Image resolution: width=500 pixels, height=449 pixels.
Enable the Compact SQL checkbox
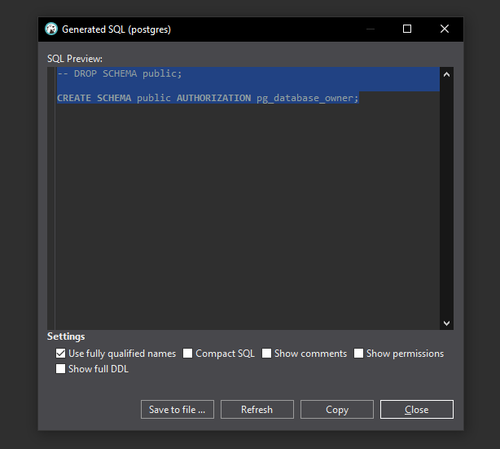(x=188, y=353)
